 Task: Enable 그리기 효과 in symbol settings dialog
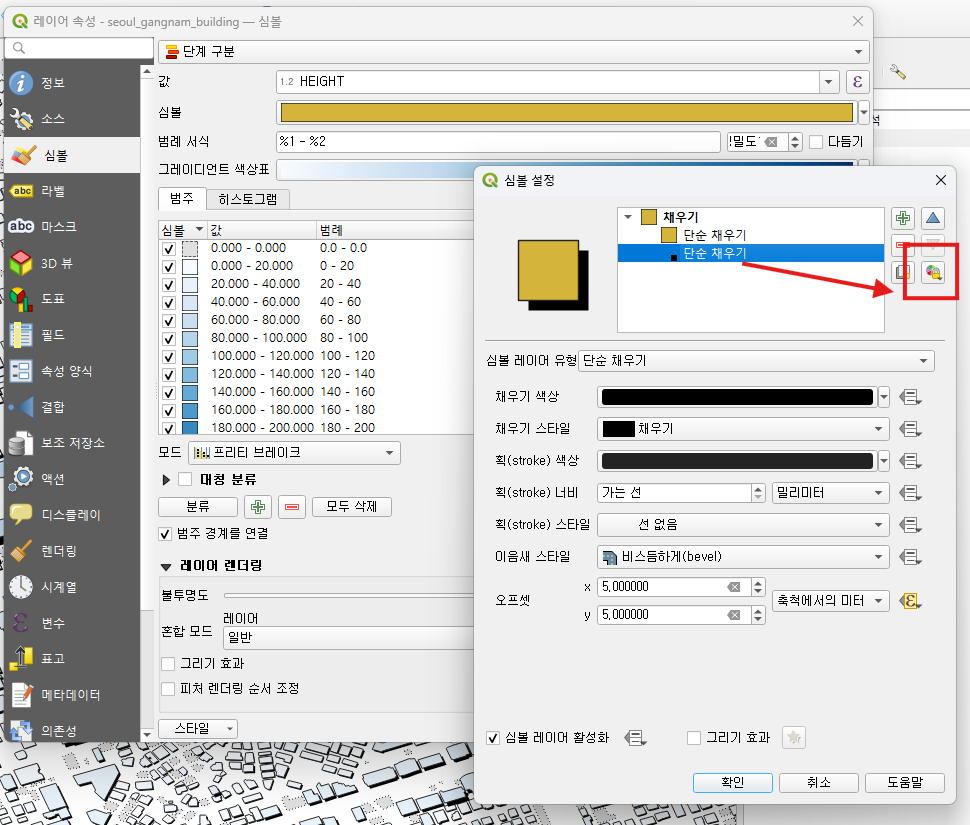tap(693, 738)
